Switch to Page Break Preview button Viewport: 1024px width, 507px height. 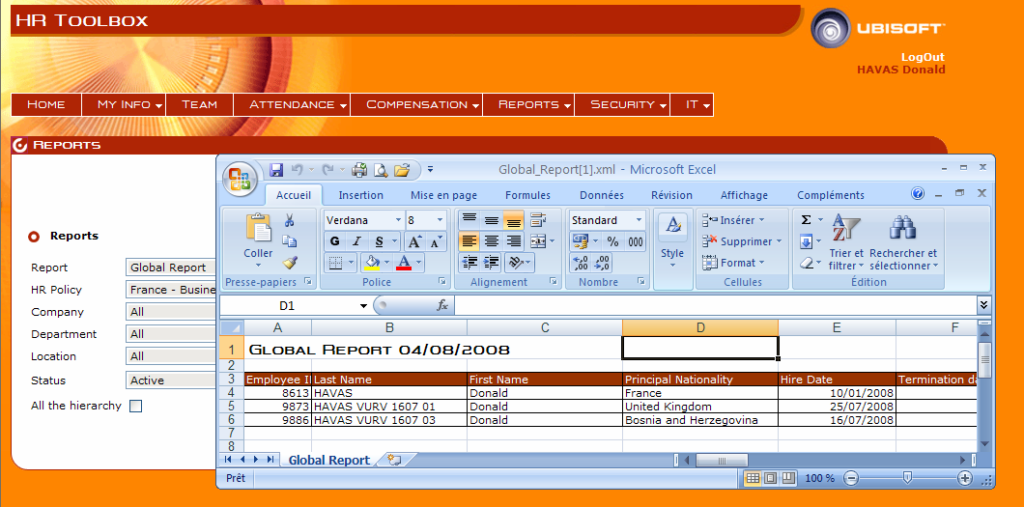pos(788,478)
